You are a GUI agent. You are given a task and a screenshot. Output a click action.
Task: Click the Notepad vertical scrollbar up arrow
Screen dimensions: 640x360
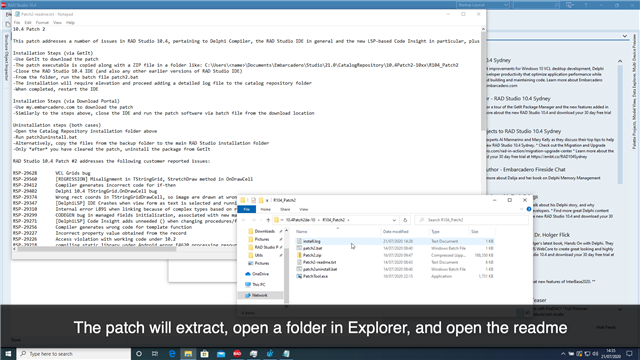(x=483, y=29)
